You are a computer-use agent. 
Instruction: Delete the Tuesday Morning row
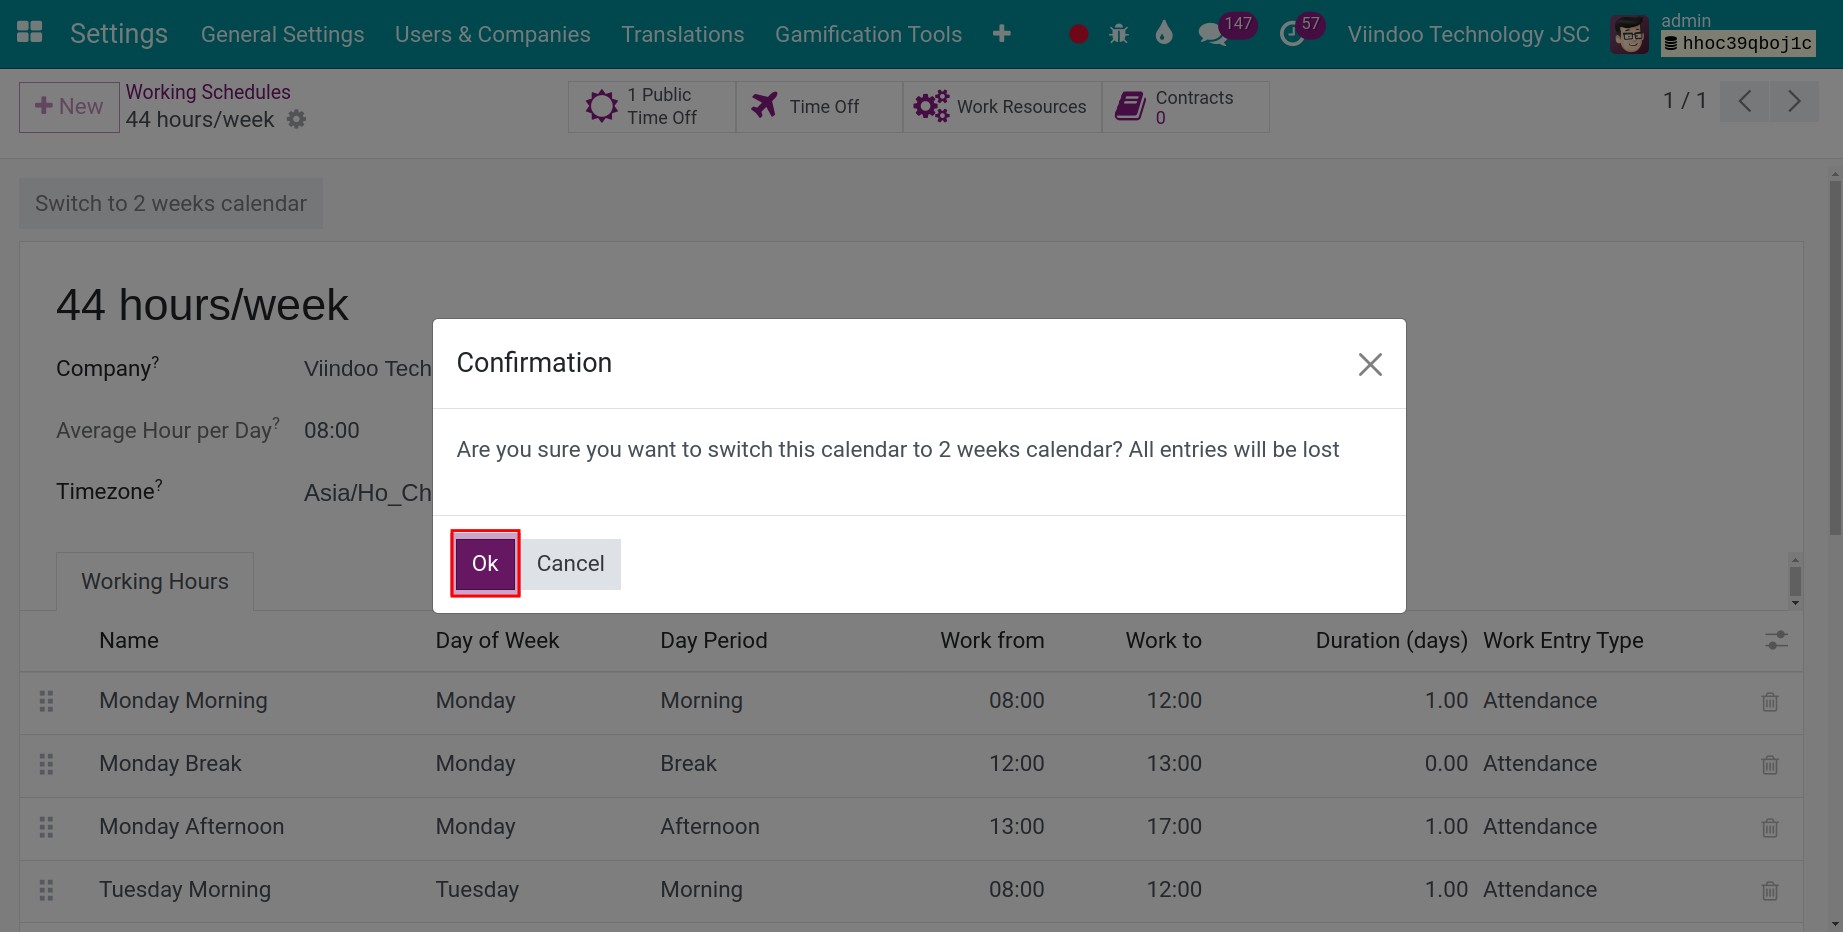1770,891
